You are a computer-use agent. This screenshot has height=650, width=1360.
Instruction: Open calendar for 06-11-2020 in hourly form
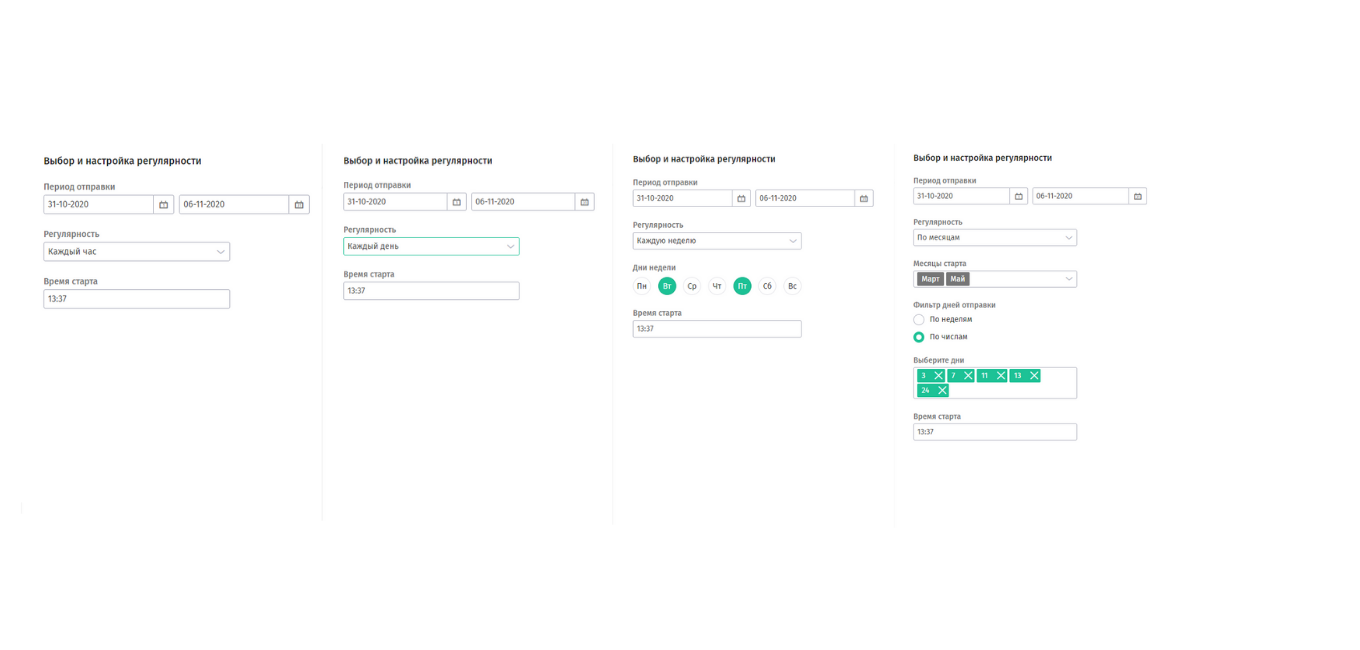pos(299,204)
